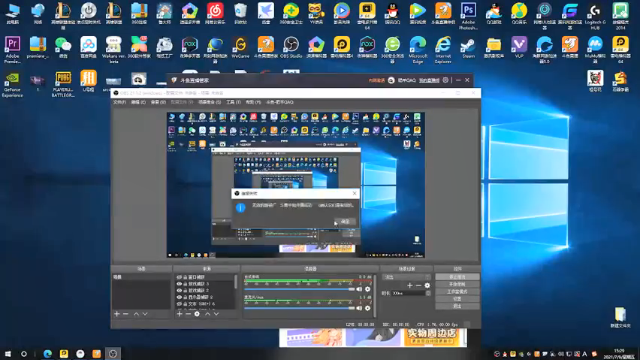Open 设置 Settings from Controls panel
The image size is (640, 360).
457,299
